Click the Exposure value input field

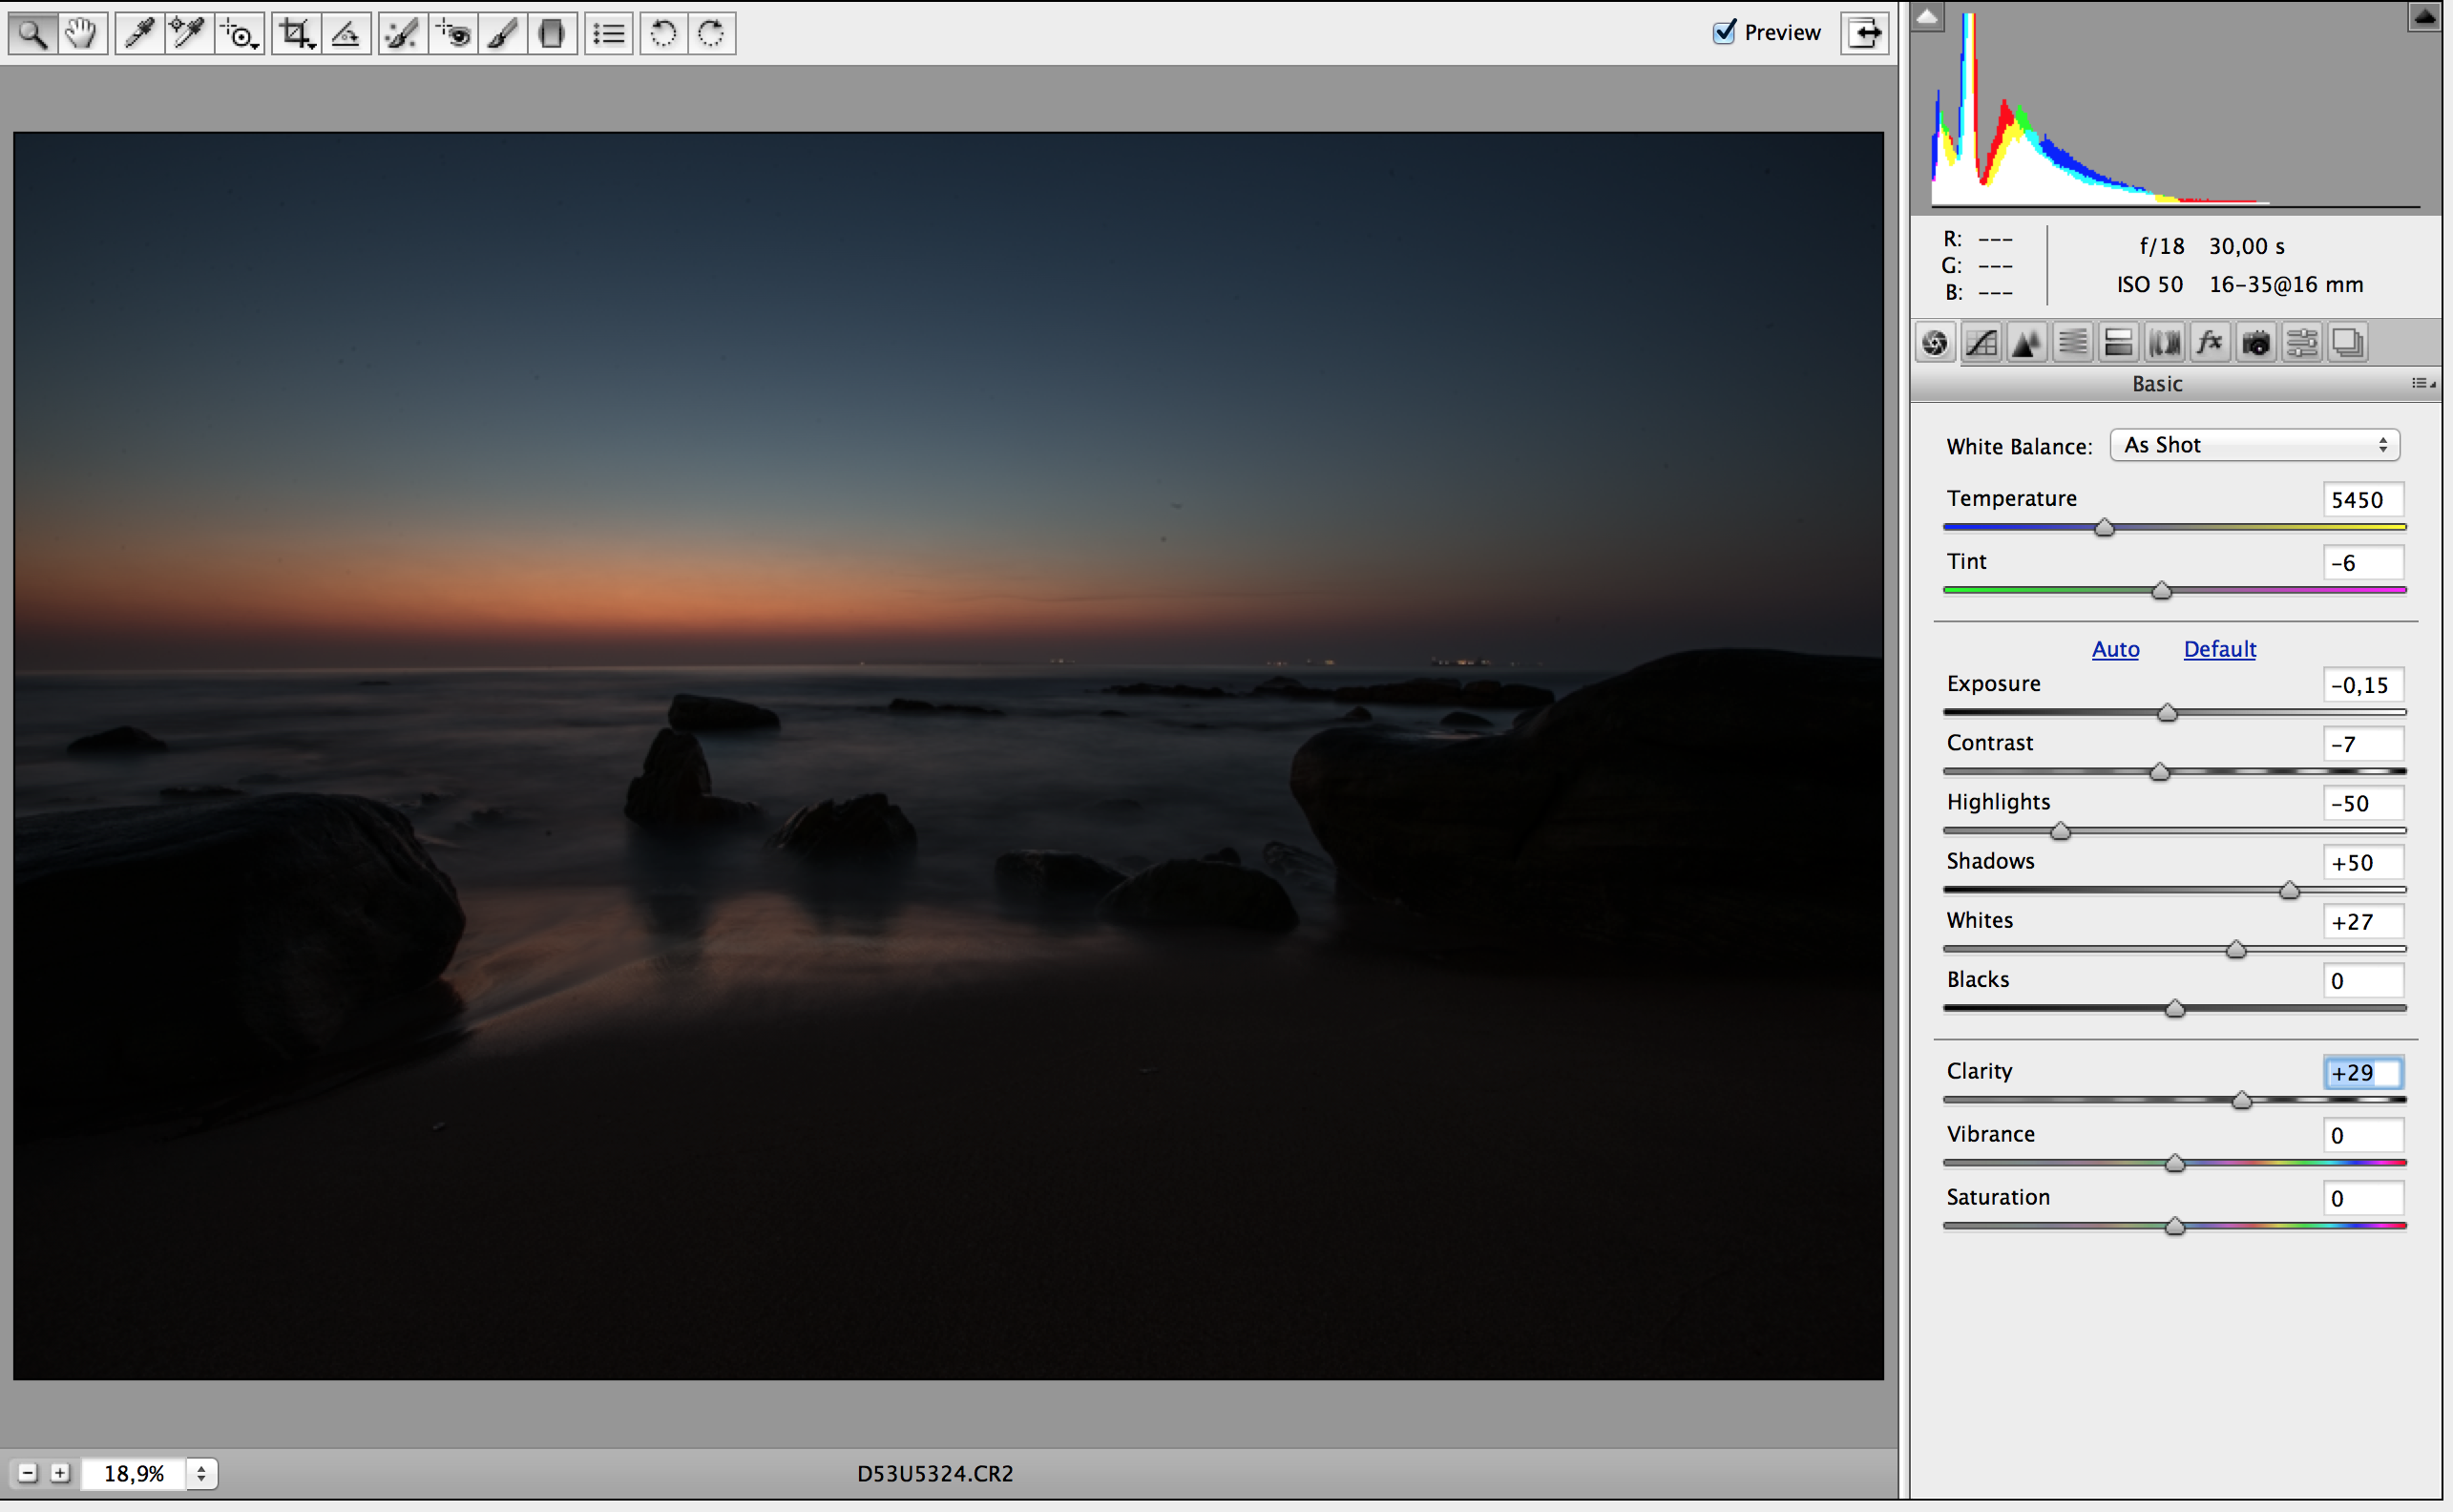click(2362, 685)
